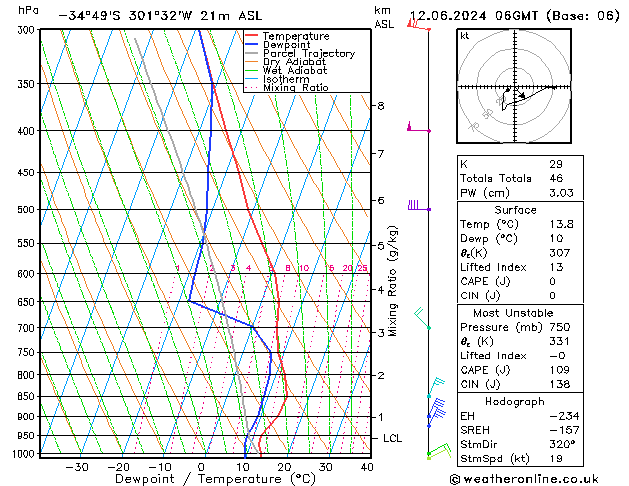This screenshot has width=629, height=486.
Task: Select the Wet Adiabat legend label
Action: (295, 71)
